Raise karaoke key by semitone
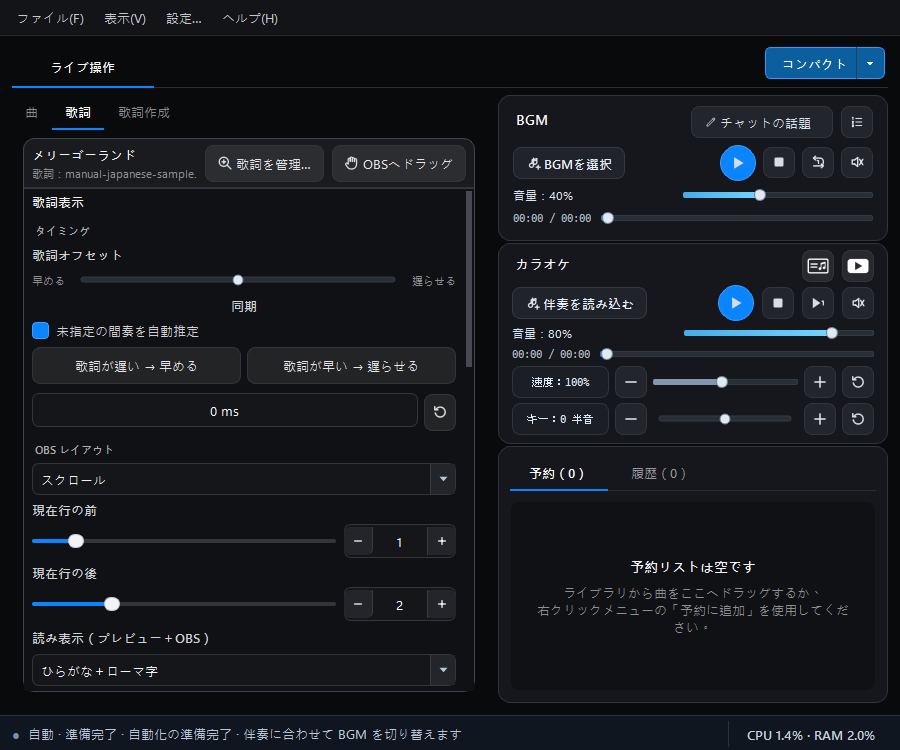The image size is (900, 750). coord(820,419)
